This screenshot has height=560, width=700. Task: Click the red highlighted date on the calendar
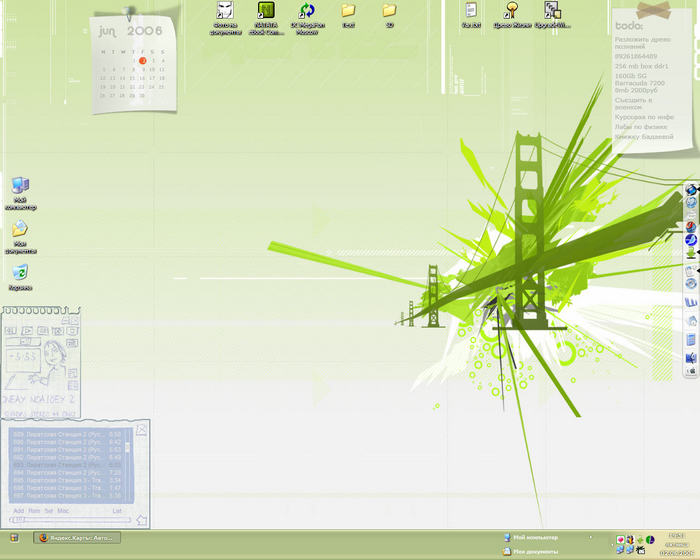pos(143,60)
